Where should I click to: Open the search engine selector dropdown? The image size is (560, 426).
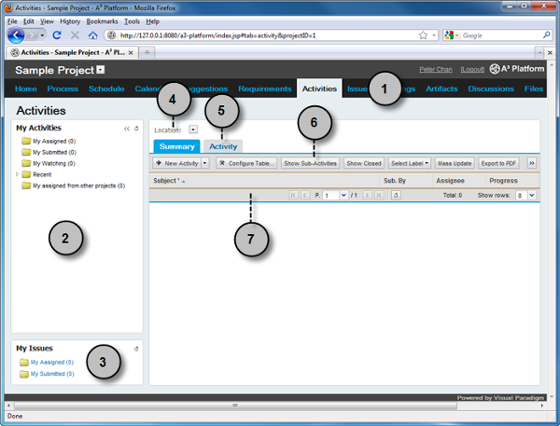(x=452, y=35)
